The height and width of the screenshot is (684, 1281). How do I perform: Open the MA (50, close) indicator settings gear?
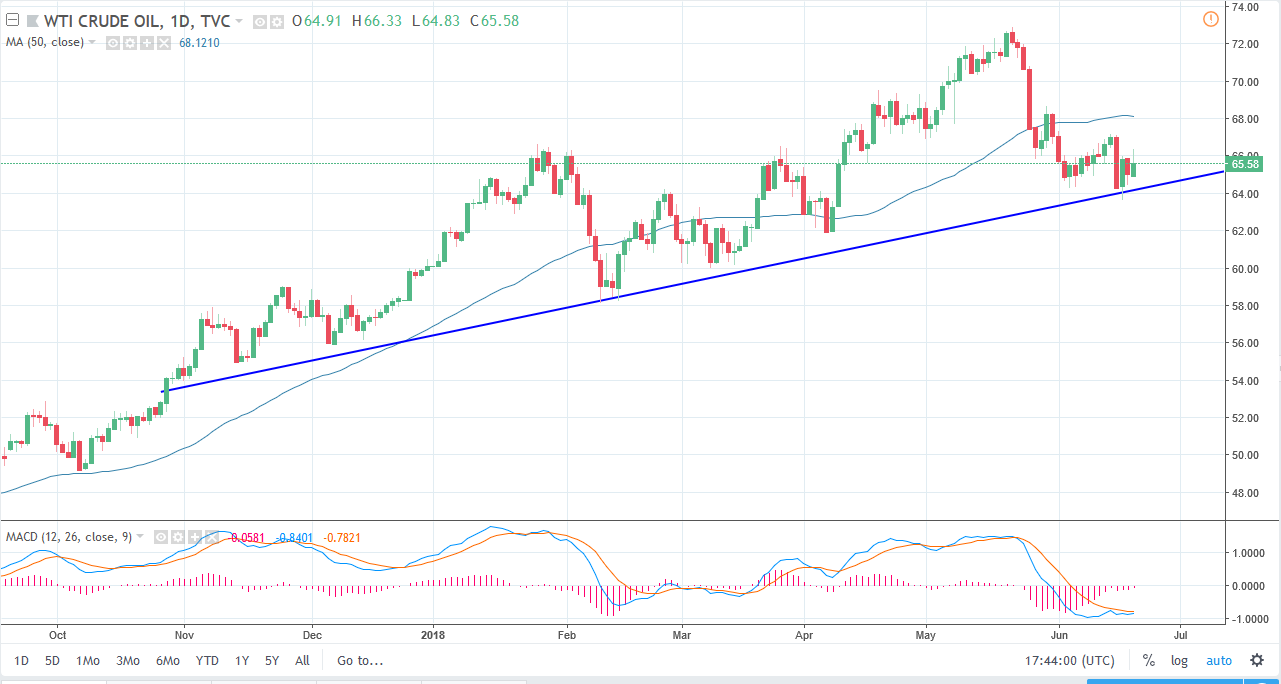(x=128, y=43)
